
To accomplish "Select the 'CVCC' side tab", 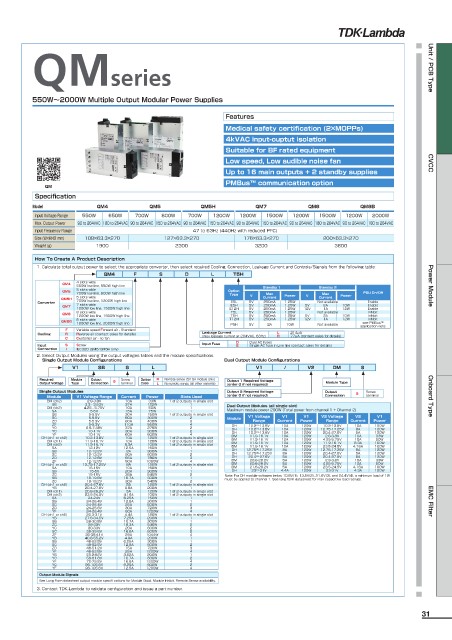I will tap(430, 163).
